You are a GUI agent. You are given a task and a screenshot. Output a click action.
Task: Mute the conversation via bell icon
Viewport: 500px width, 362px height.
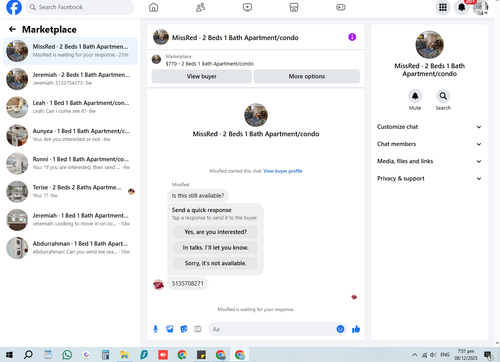[415, 96]
